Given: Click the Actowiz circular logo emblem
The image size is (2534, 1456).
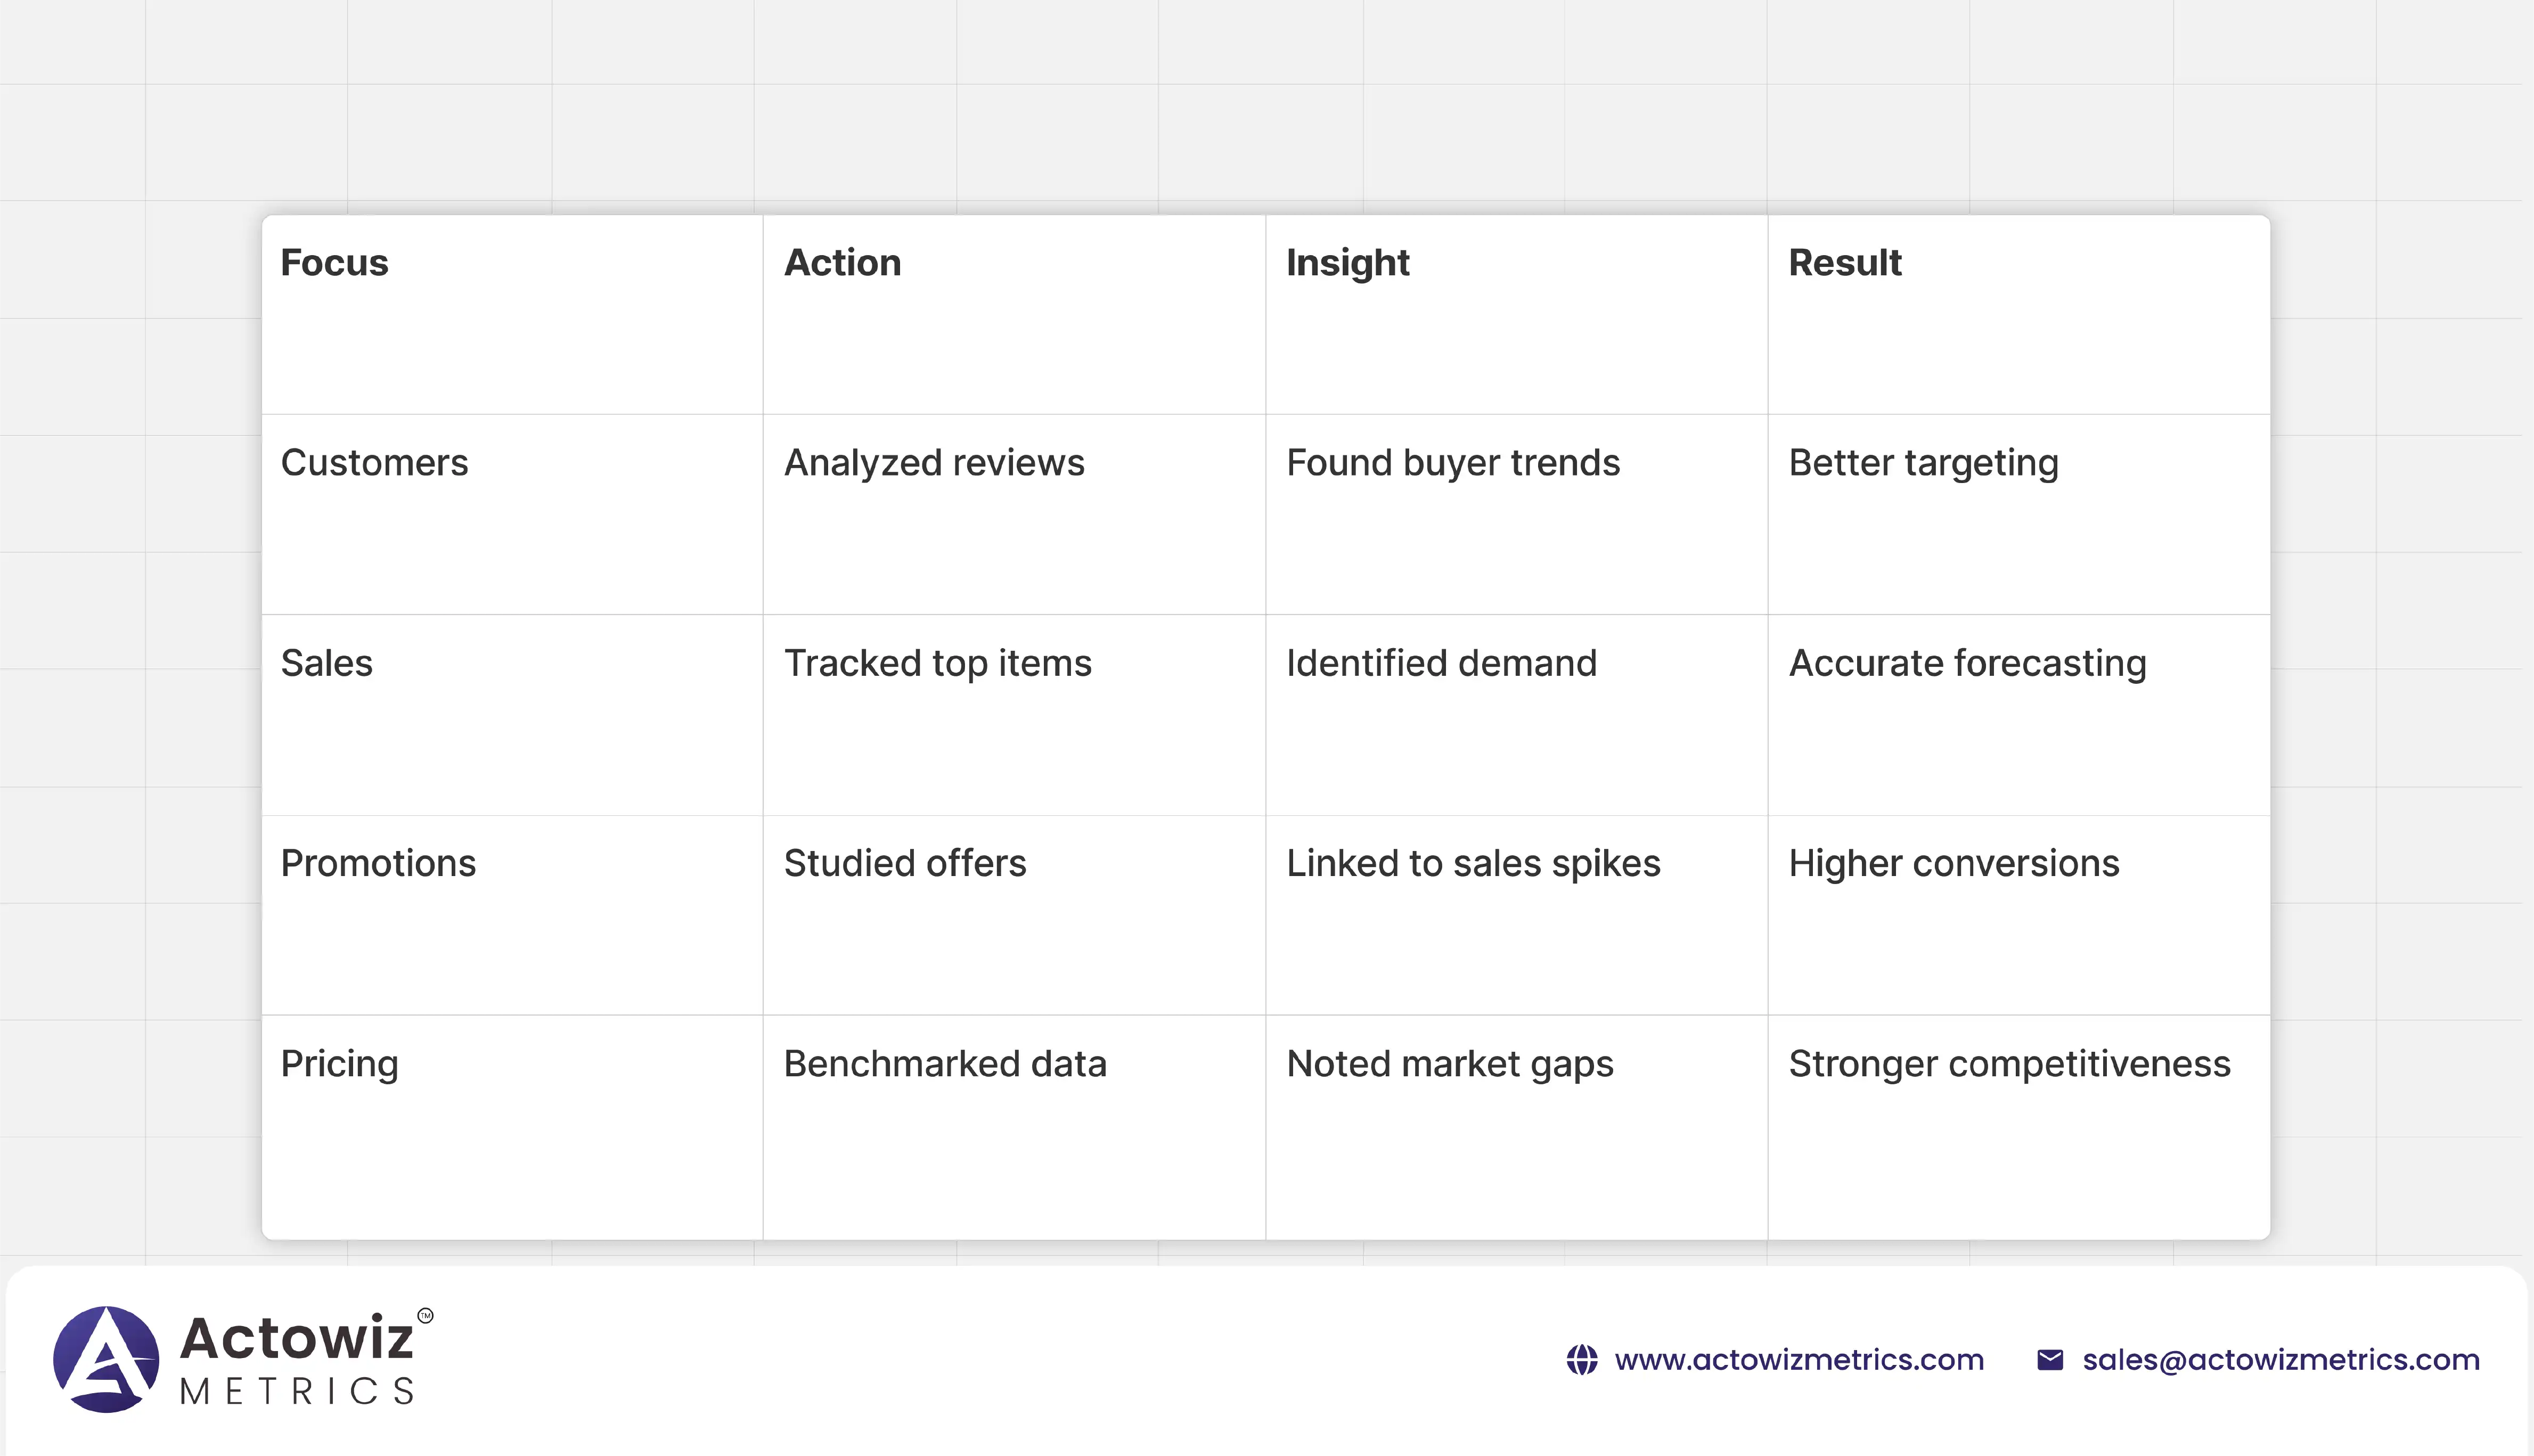Looking at the screenshot, I should point(106,1359).
